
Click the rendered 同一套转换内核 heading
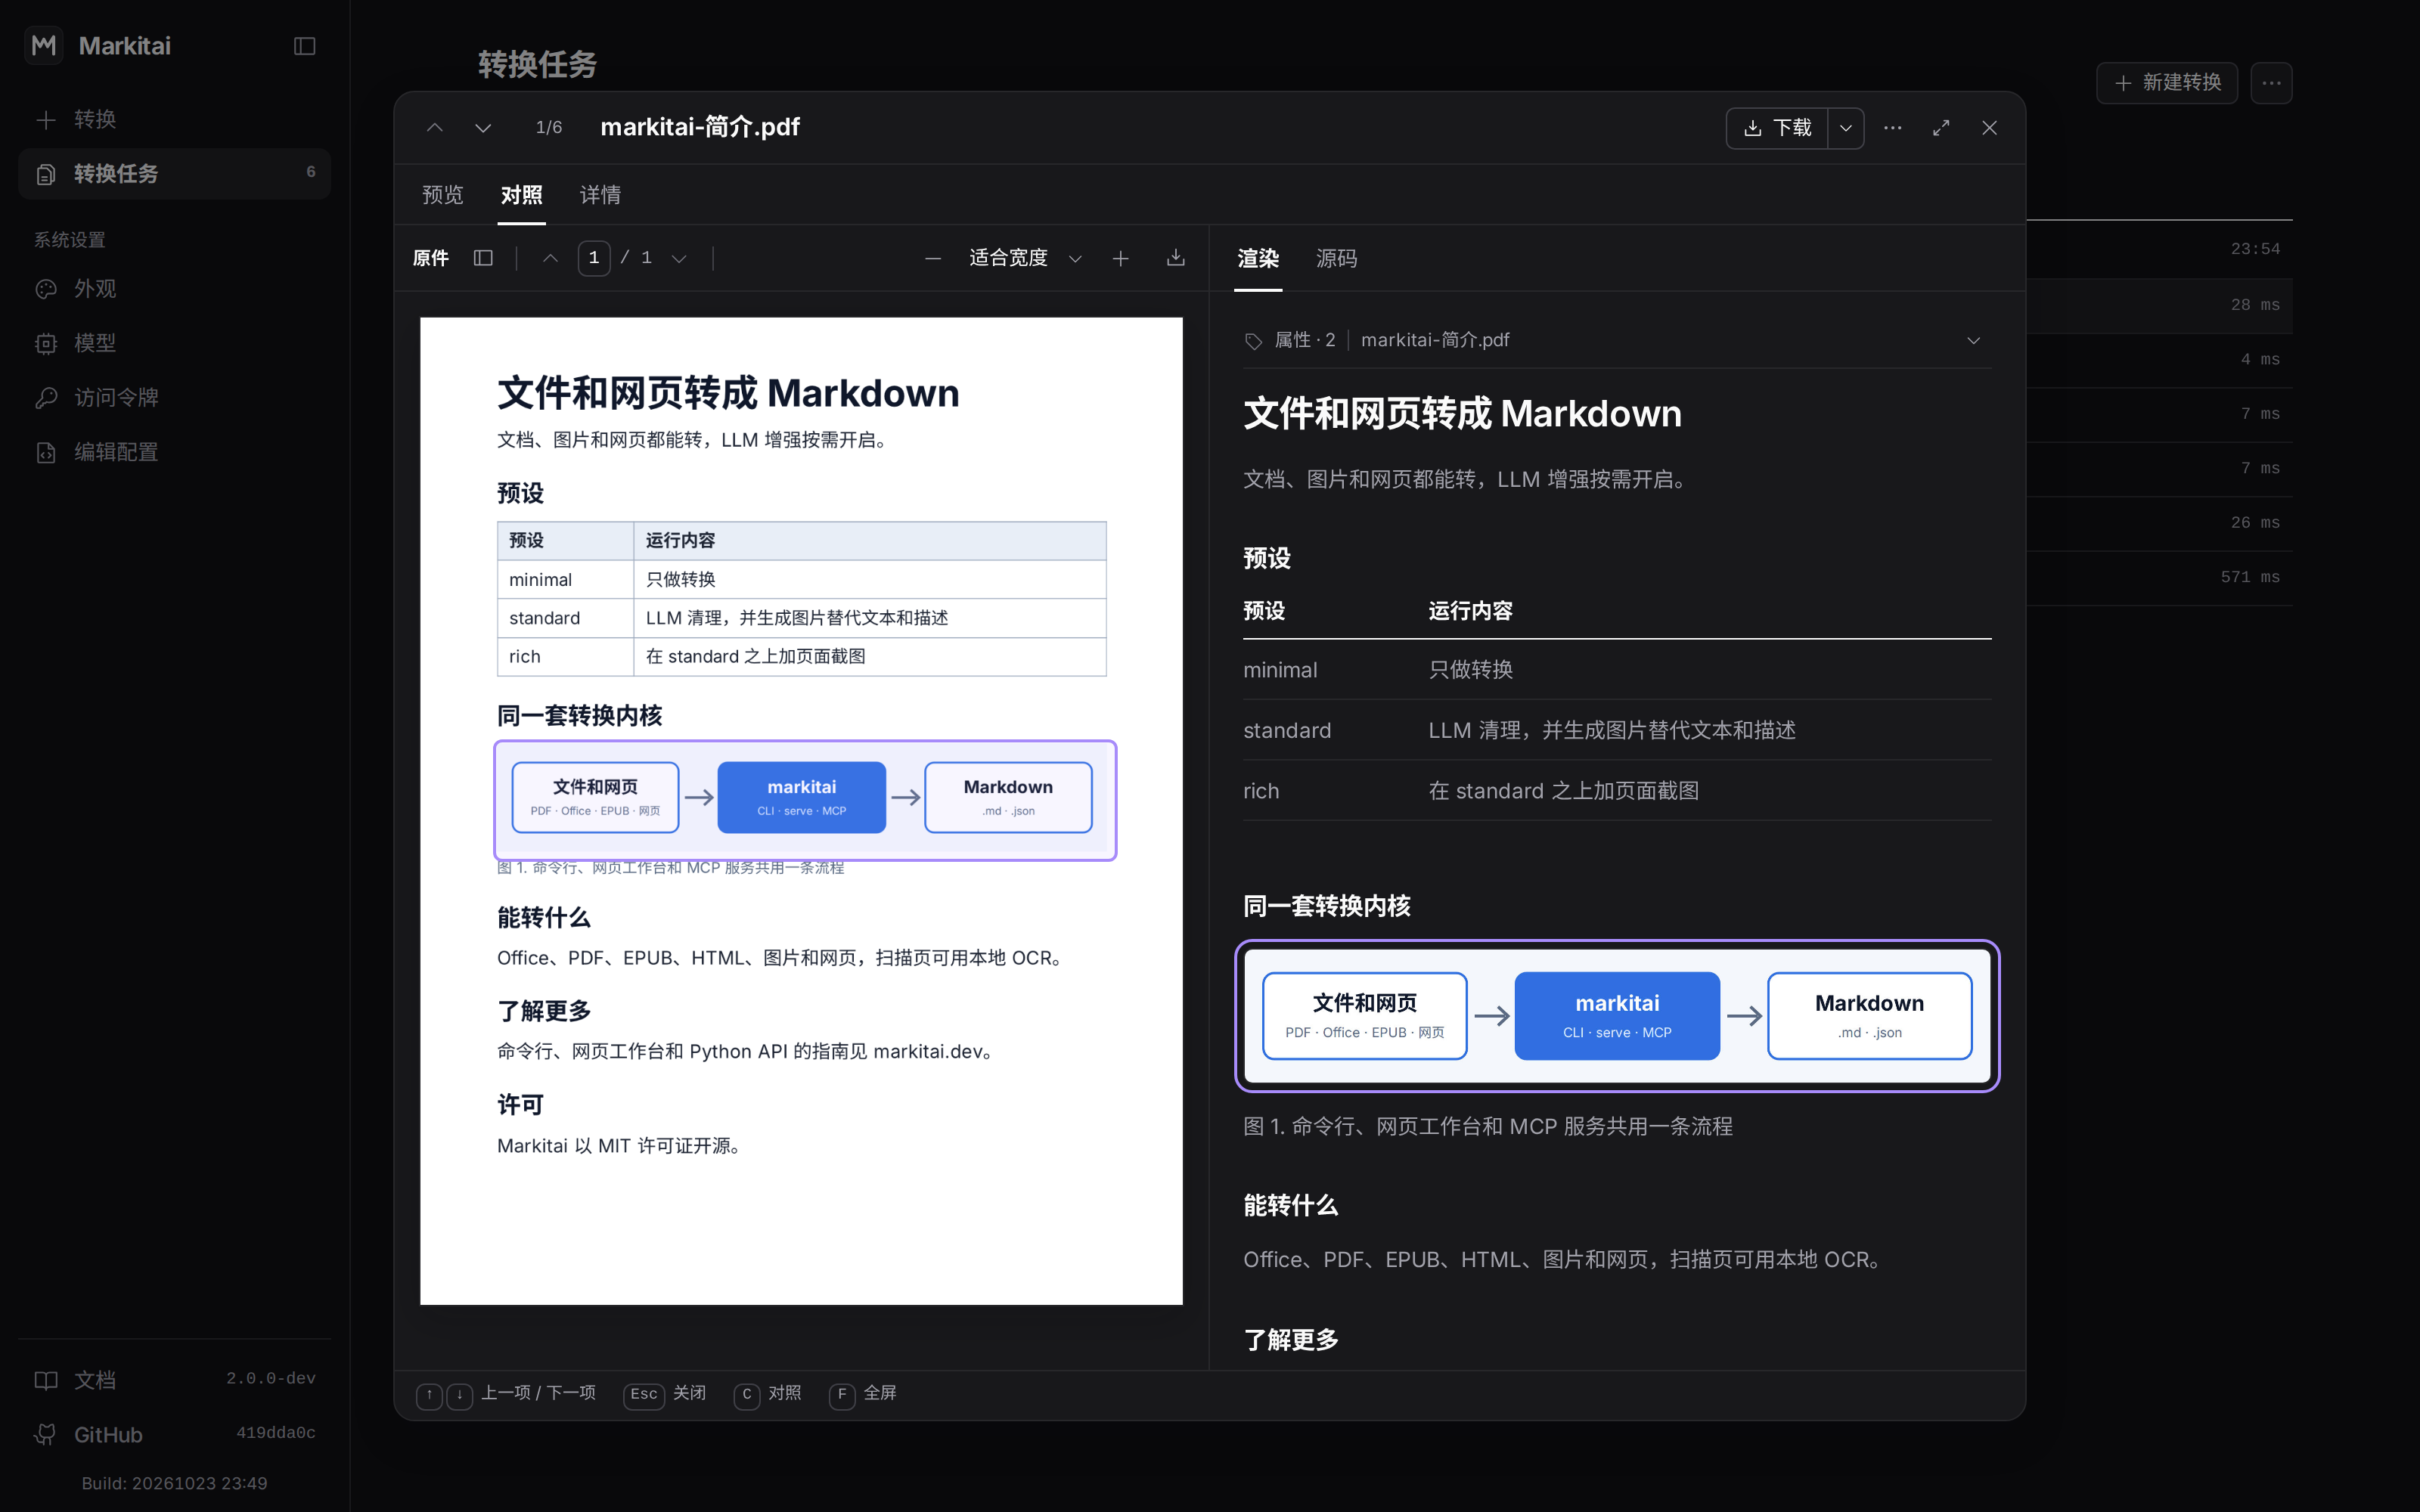[x=1327, y=906]
